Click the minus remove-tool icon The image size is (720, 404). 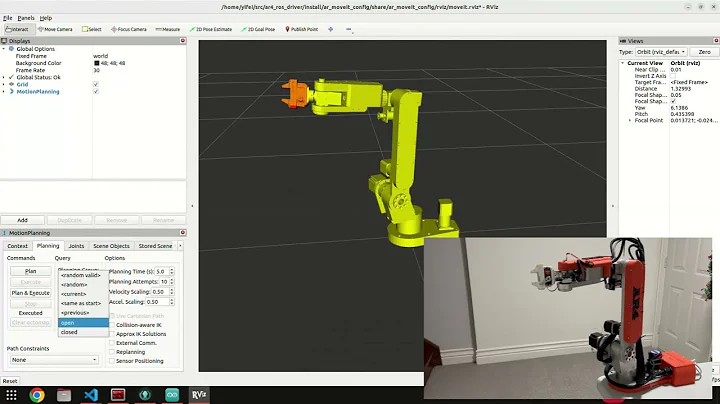(x=349, y=29)
